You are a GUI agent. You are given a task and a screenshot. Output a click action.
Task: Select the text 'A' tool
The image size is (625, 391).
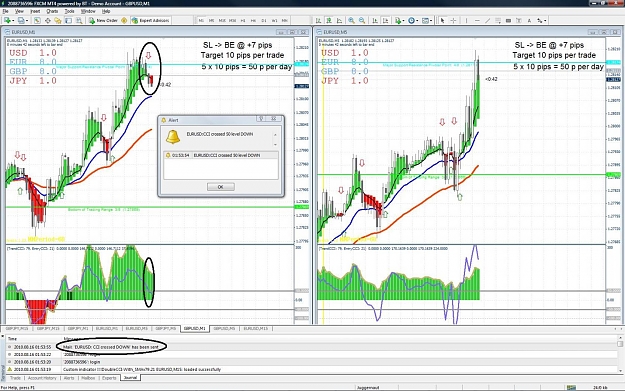tap(529, 20)
